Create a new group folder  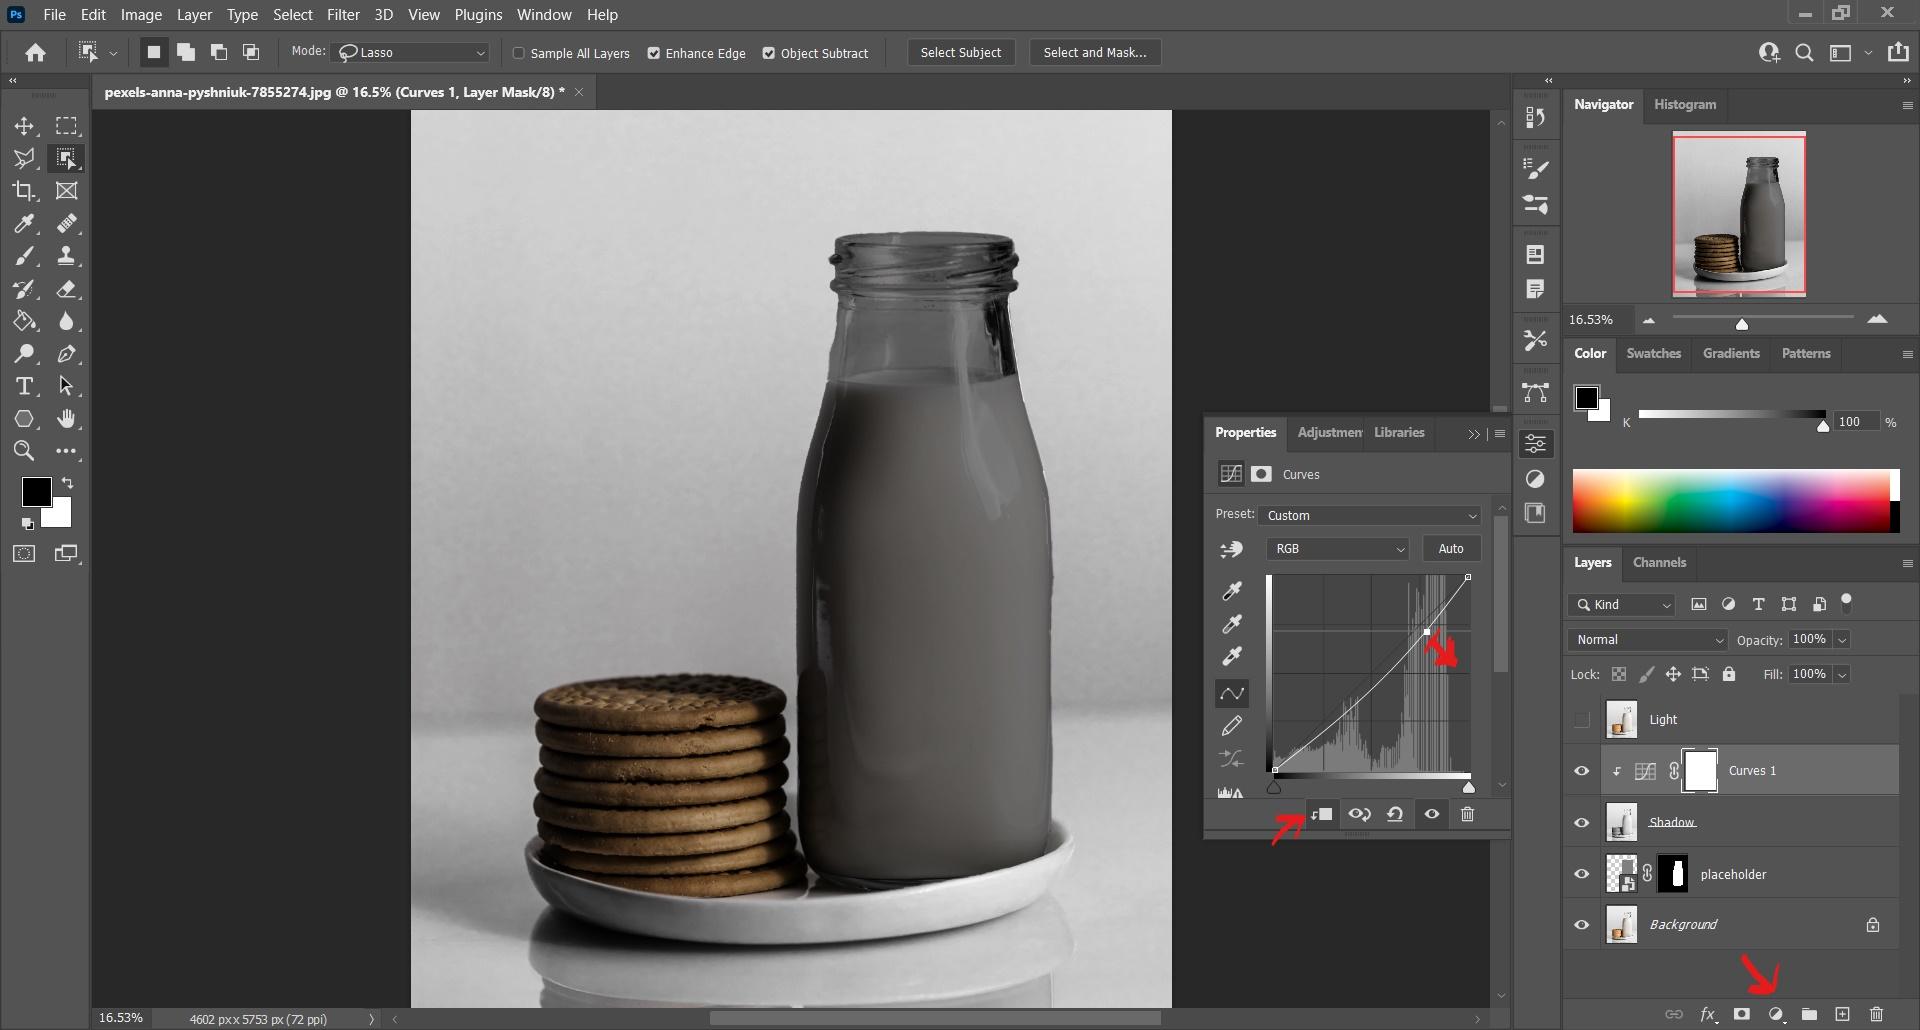coord(1809,1014)
